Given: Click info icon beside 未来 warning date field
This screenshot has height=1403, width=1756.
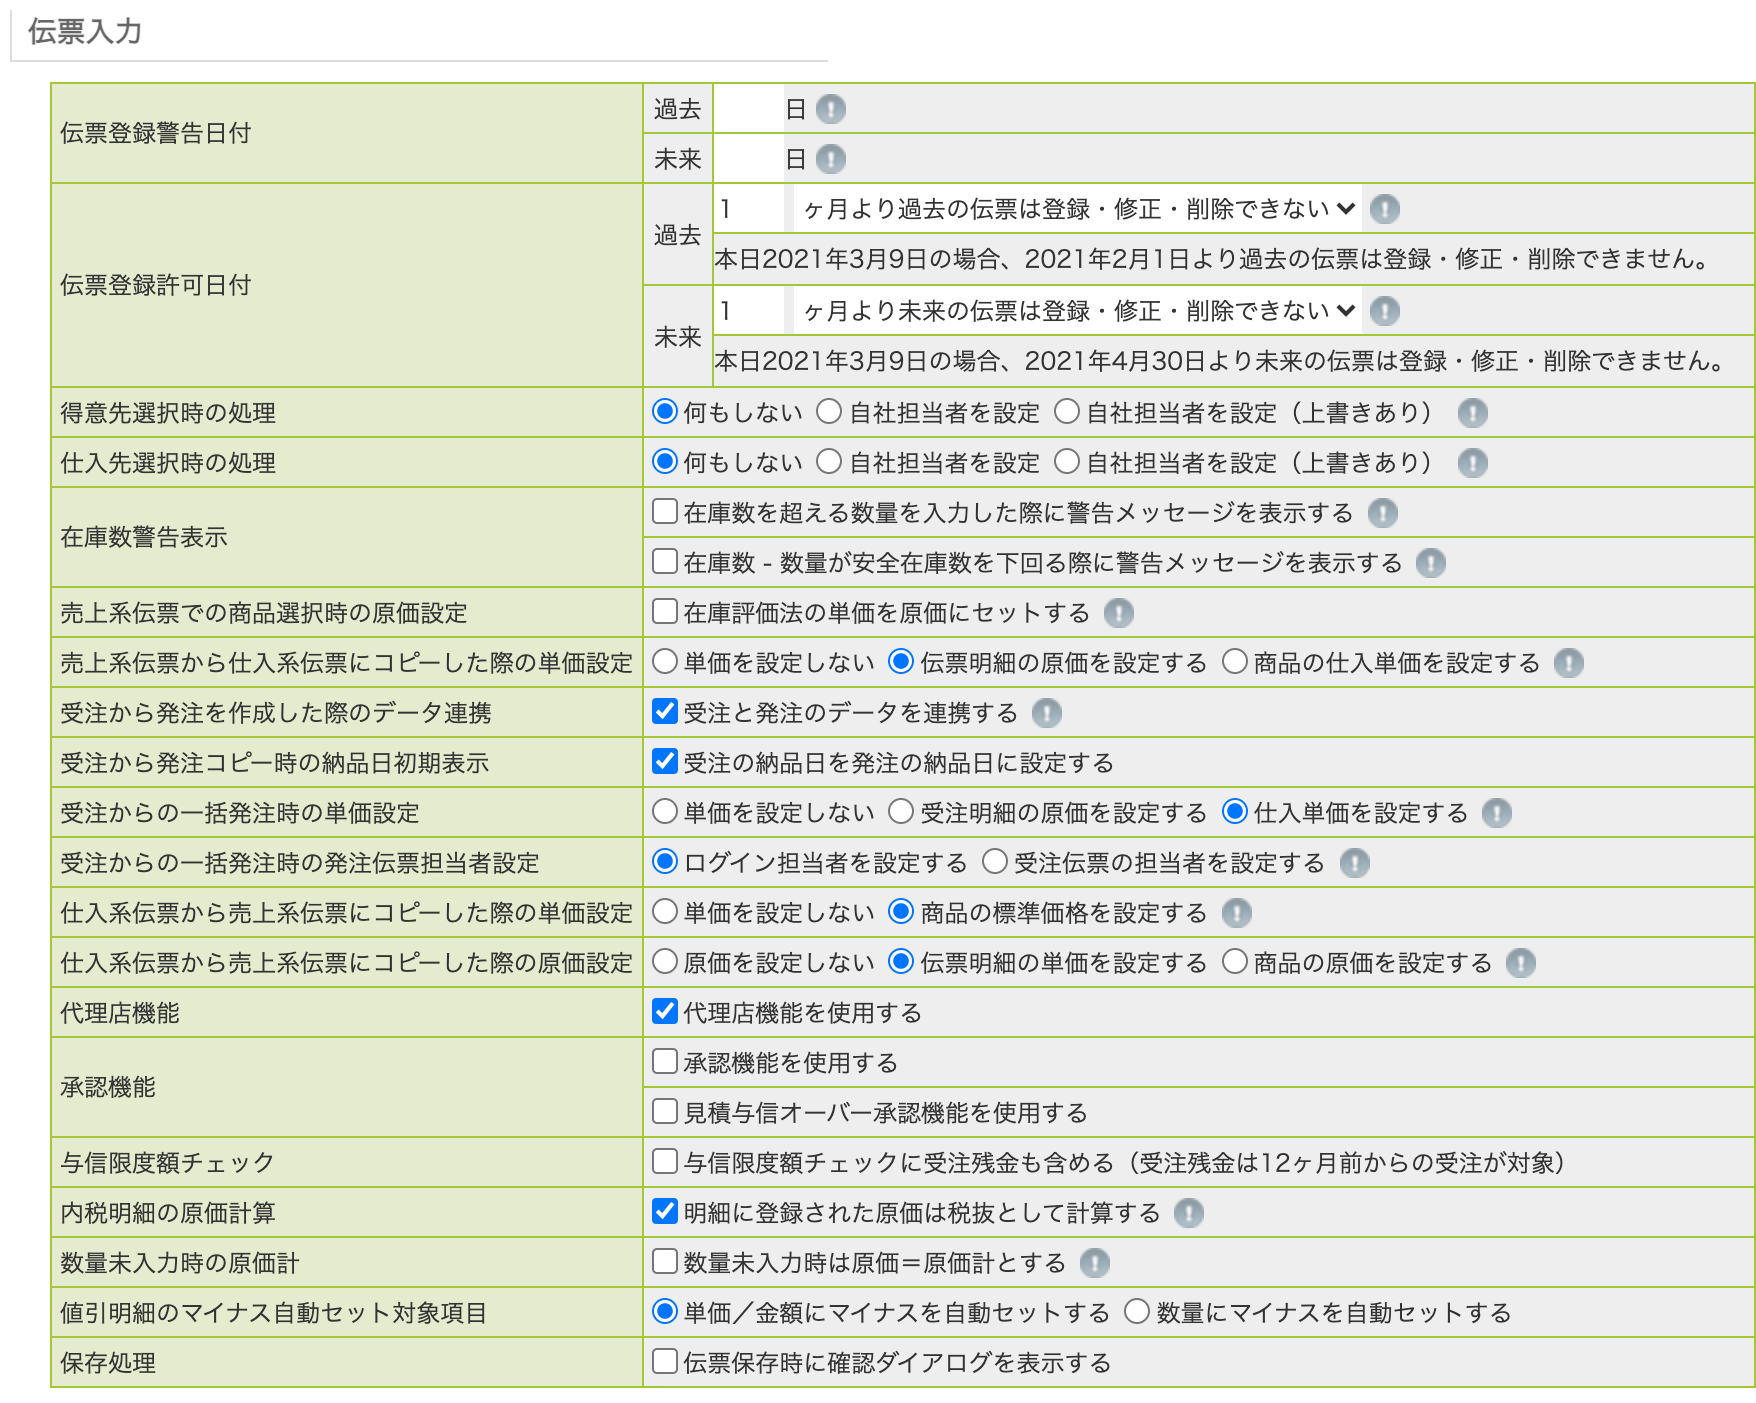Looking at the screenshot, I should point(830,159).
